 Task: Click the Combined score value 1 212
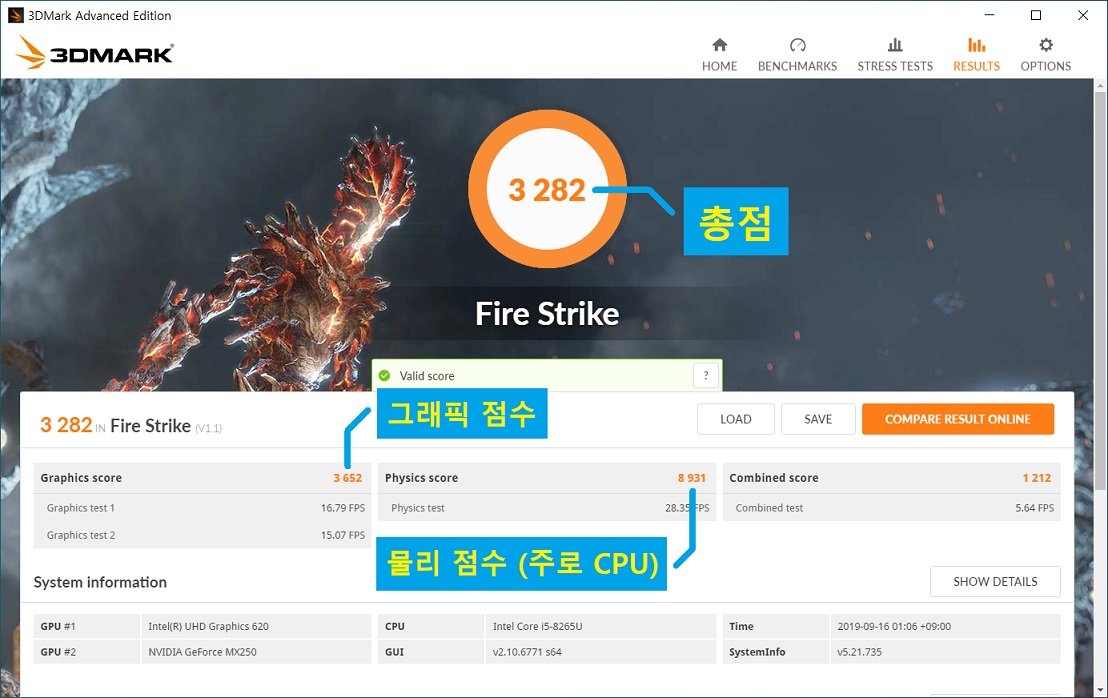click(1036, 478)
